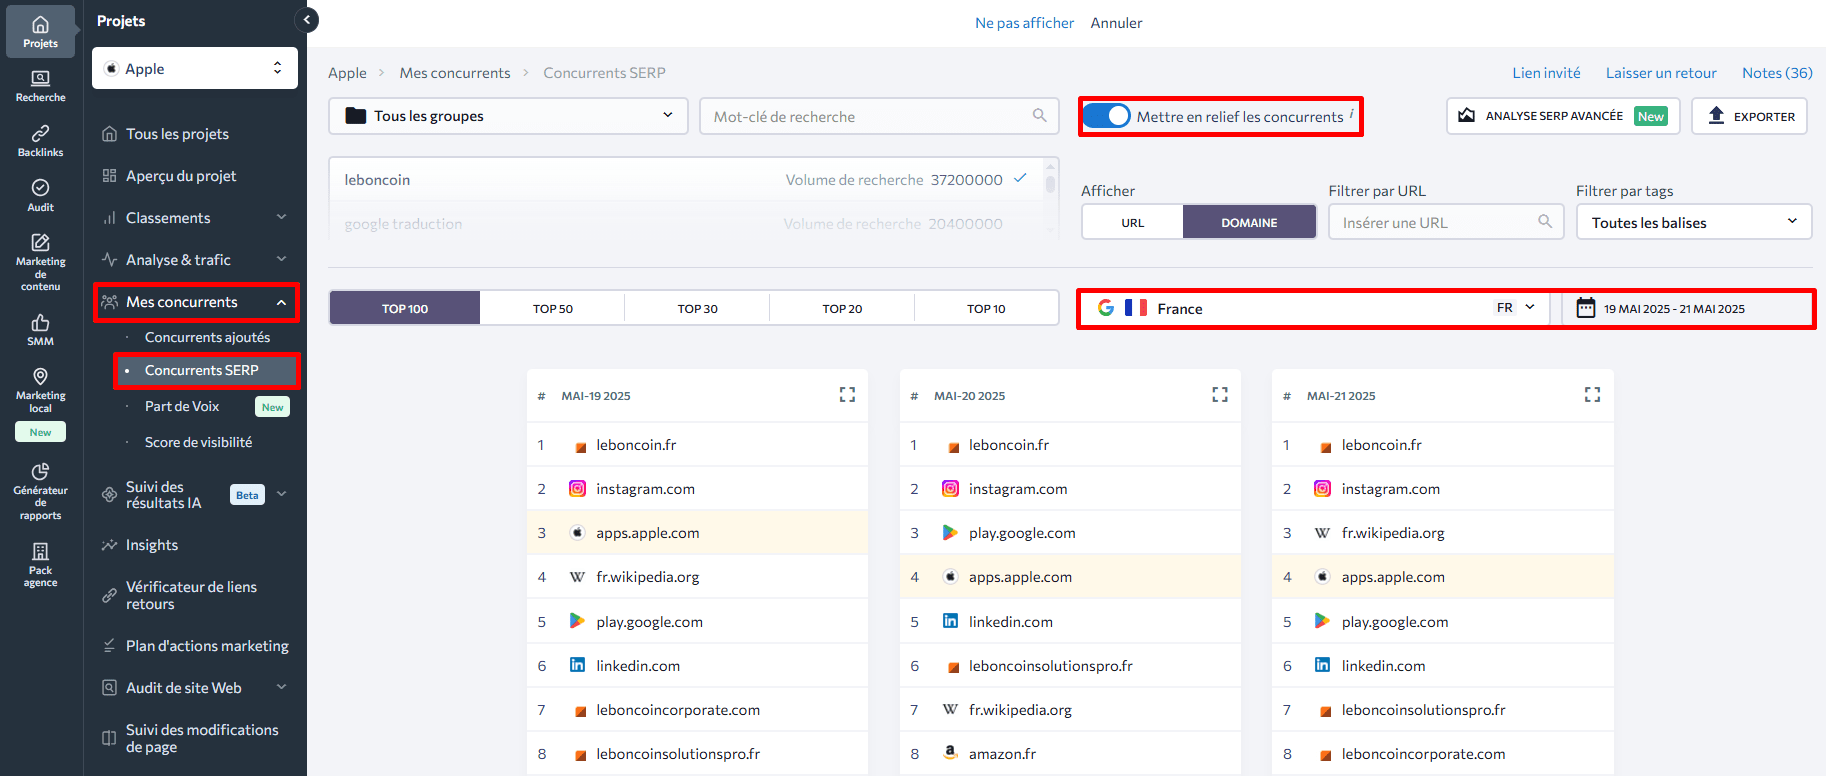Open Concurrents ajoutés menu item
Screen dimensions: 1826x776
point(207,337)
